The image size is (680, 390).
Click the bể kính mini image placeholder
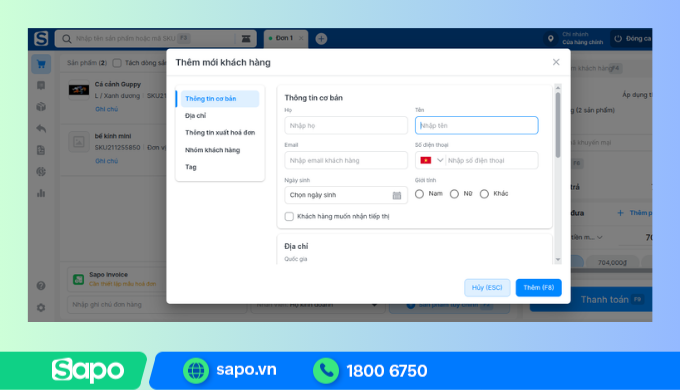point(79,141)
